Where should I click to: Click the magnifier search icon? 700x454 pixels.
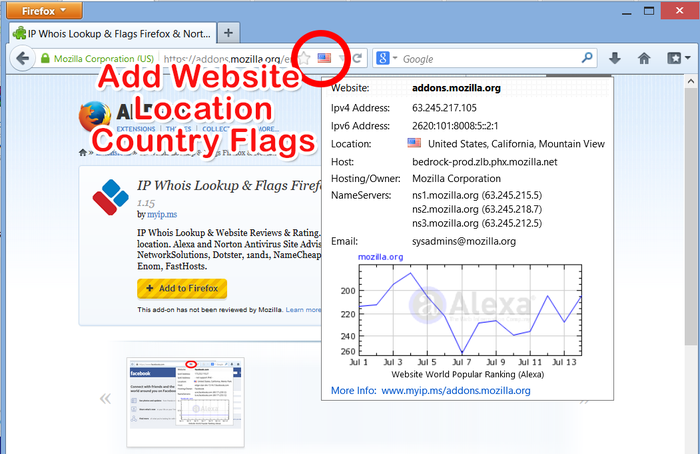pyautogui.click(x=588, y=58)
